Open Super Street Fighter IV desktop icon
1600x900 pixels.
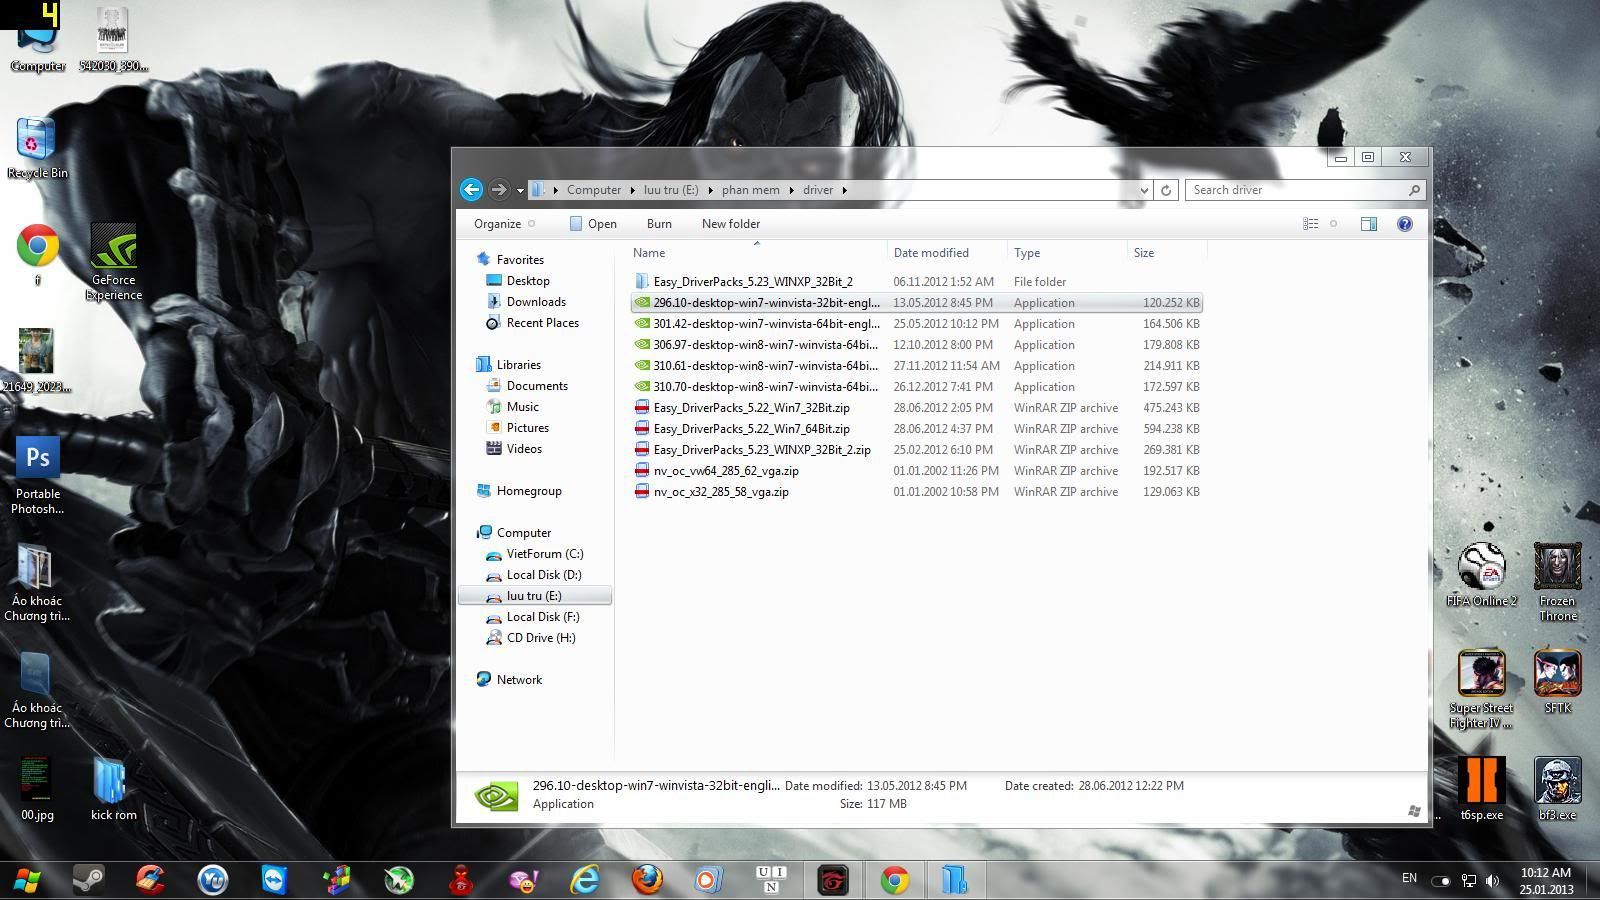point(1481,690)
